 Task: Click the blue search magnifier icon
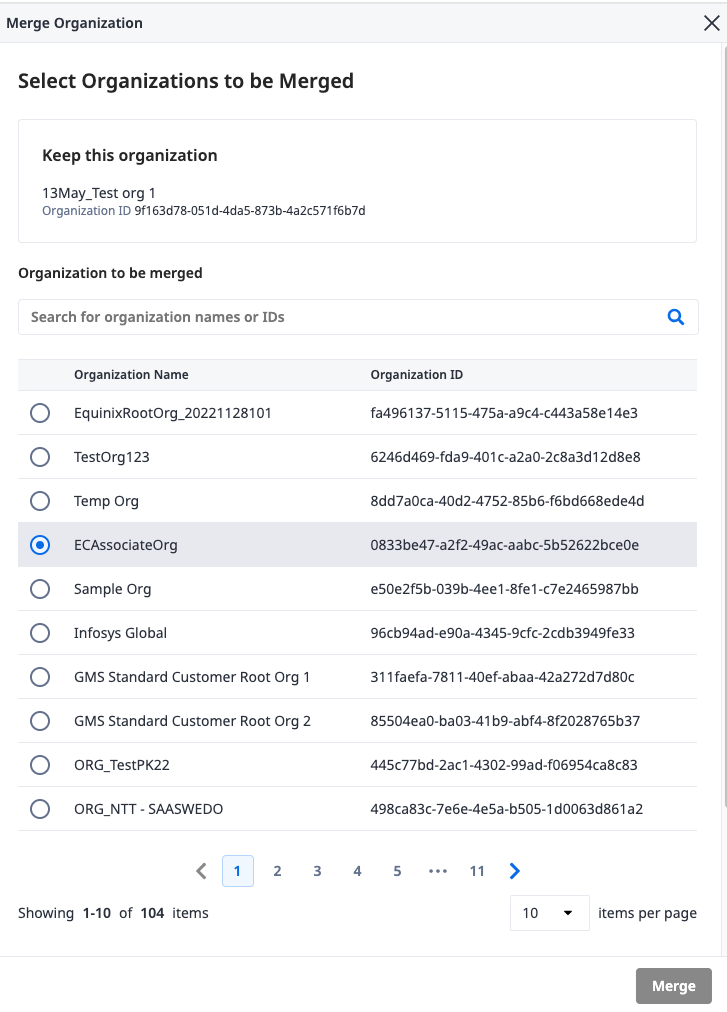pos(675,317)
